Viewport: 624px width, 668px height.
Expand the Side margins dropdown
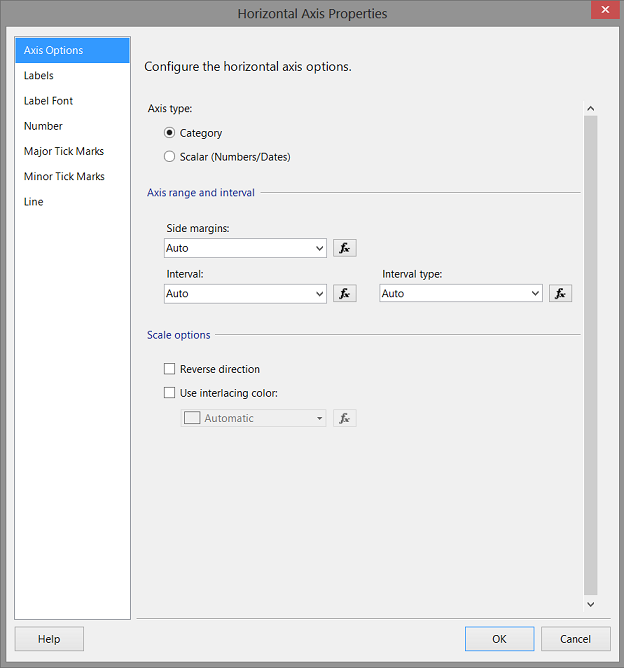[319, 248]
